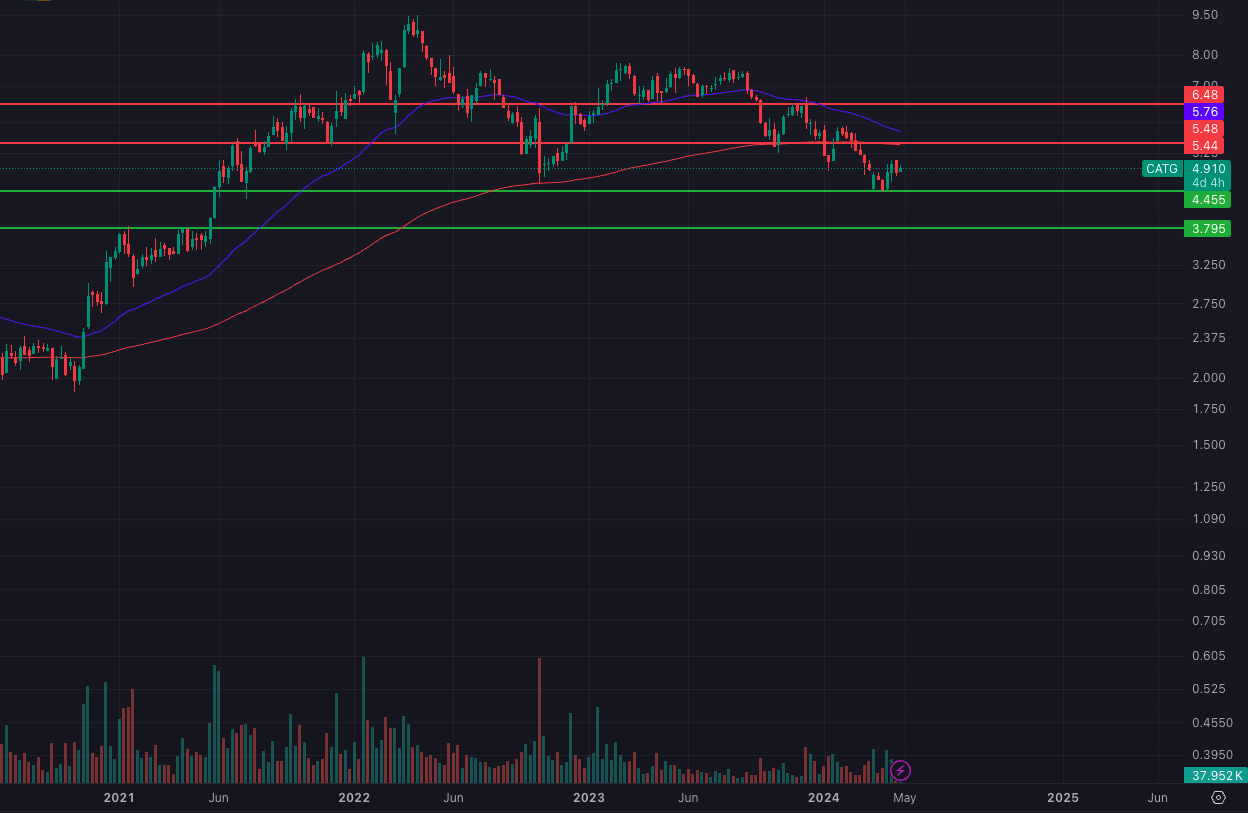Click the CATG symbol price label
The image size is (1248, 813).
(x=1161, y=169)
